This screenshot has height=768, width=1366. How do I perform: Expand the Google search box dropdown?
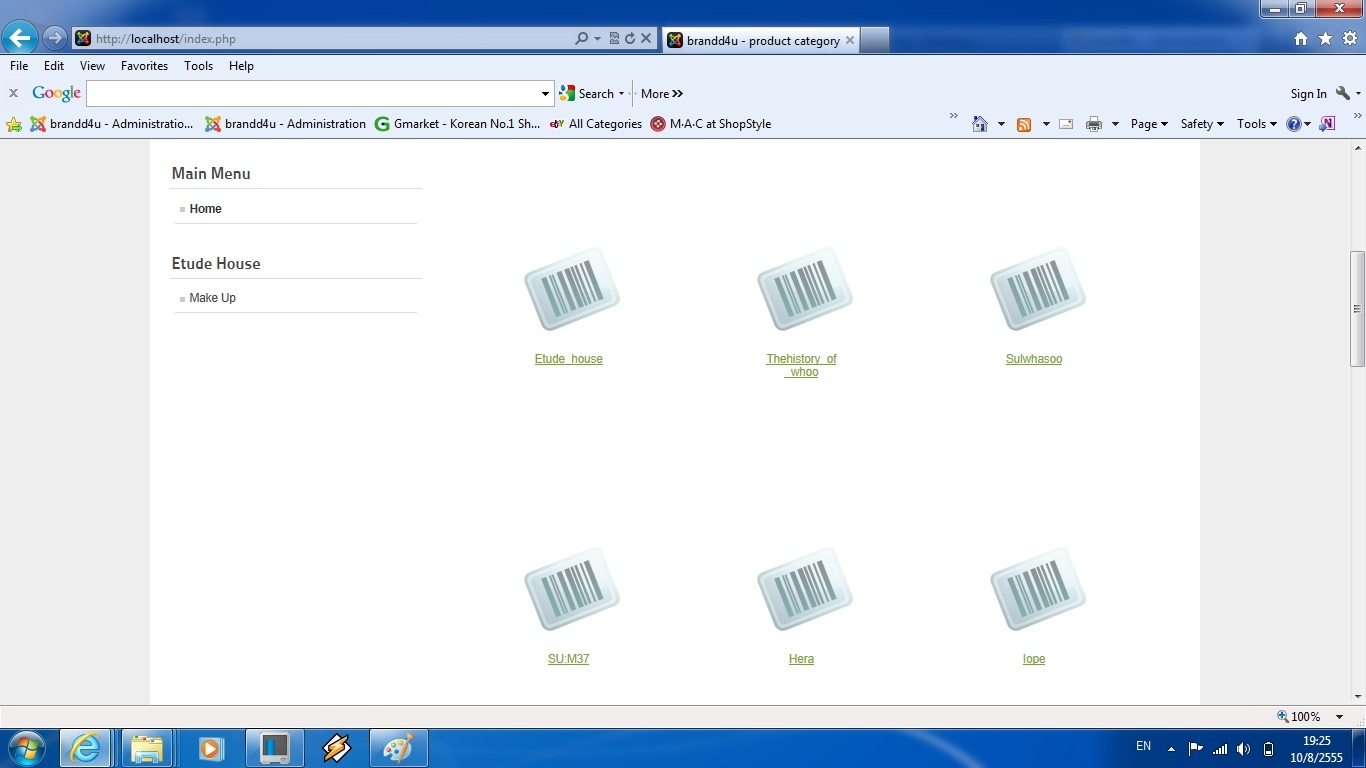pyautogui.click(x=545, y=93)
